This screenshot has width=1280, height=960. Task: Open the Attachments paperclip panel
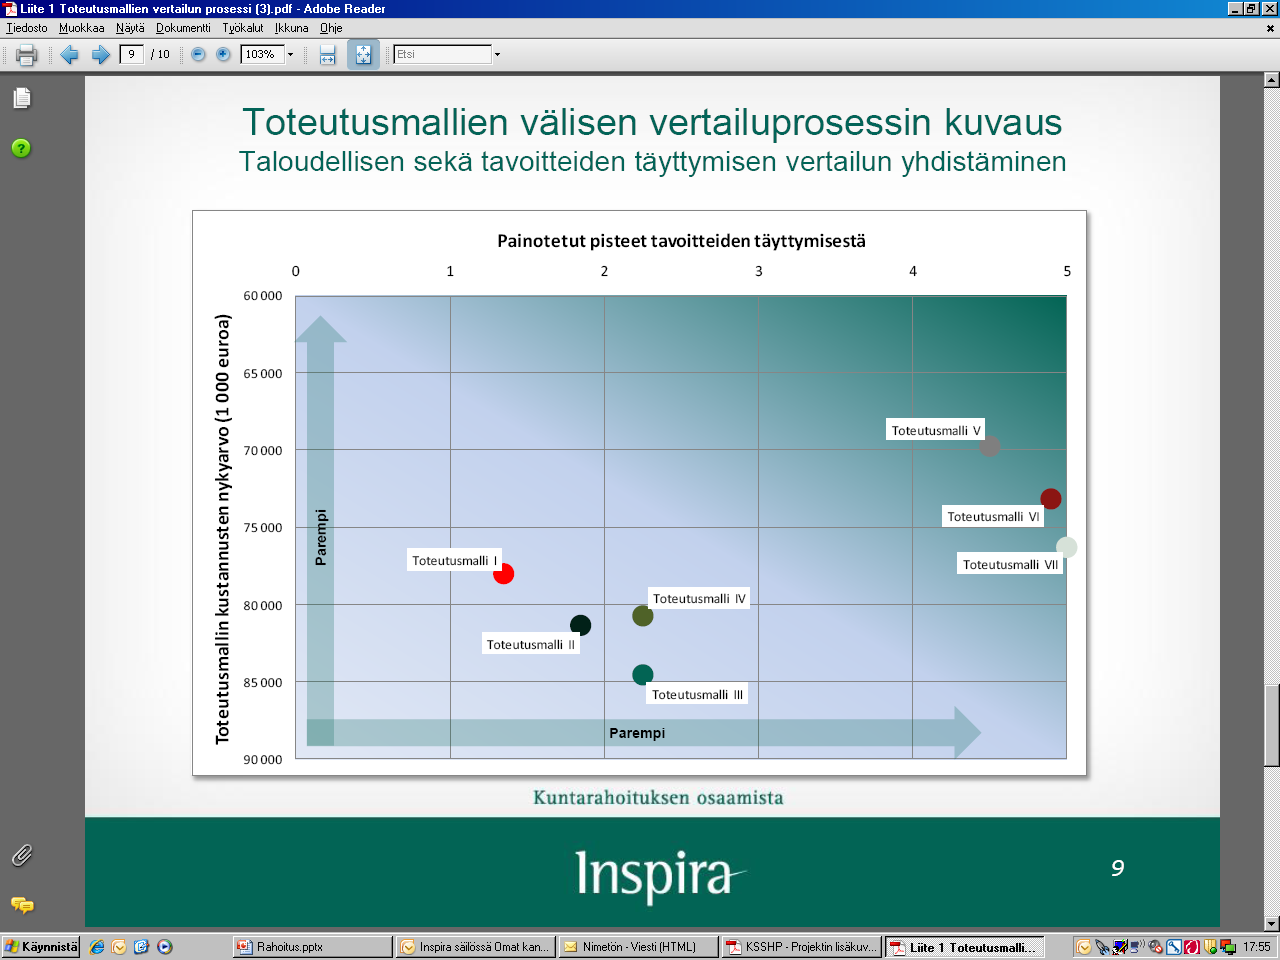click(x=21, y=855)
